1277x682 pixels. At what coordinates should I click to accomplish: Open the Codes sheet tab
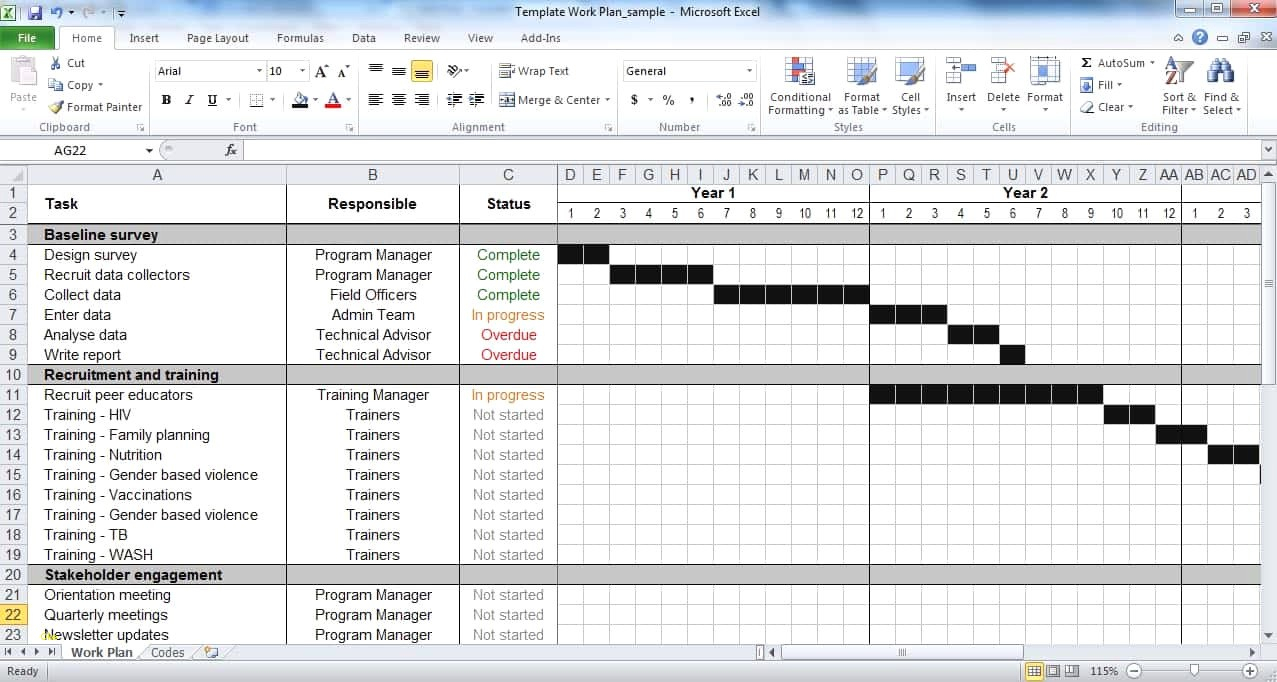click(167, 652)
